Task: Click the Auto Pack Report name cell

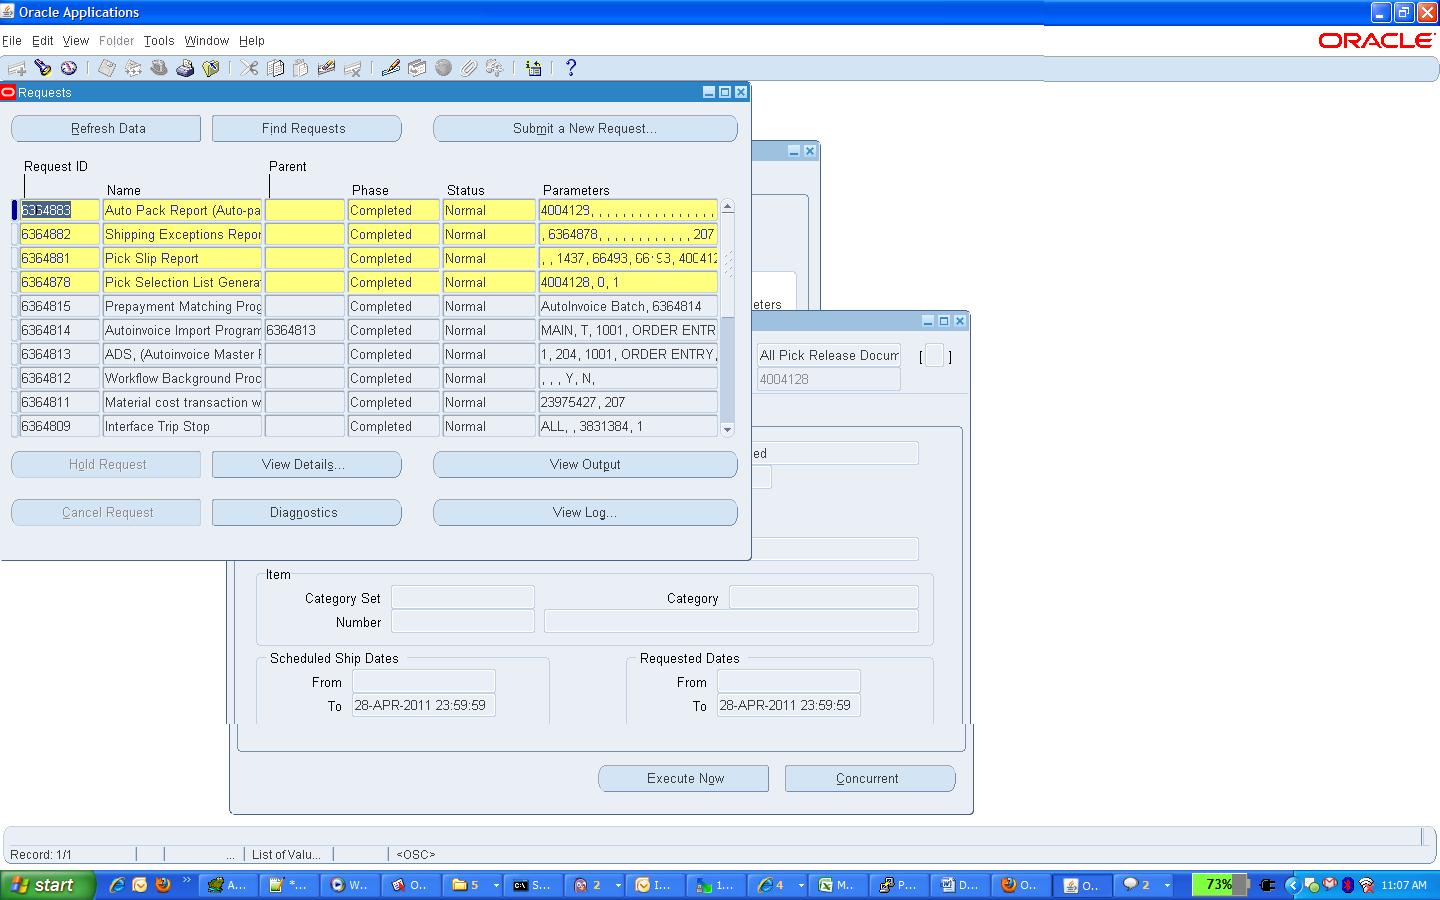Action: coord(182,210)
